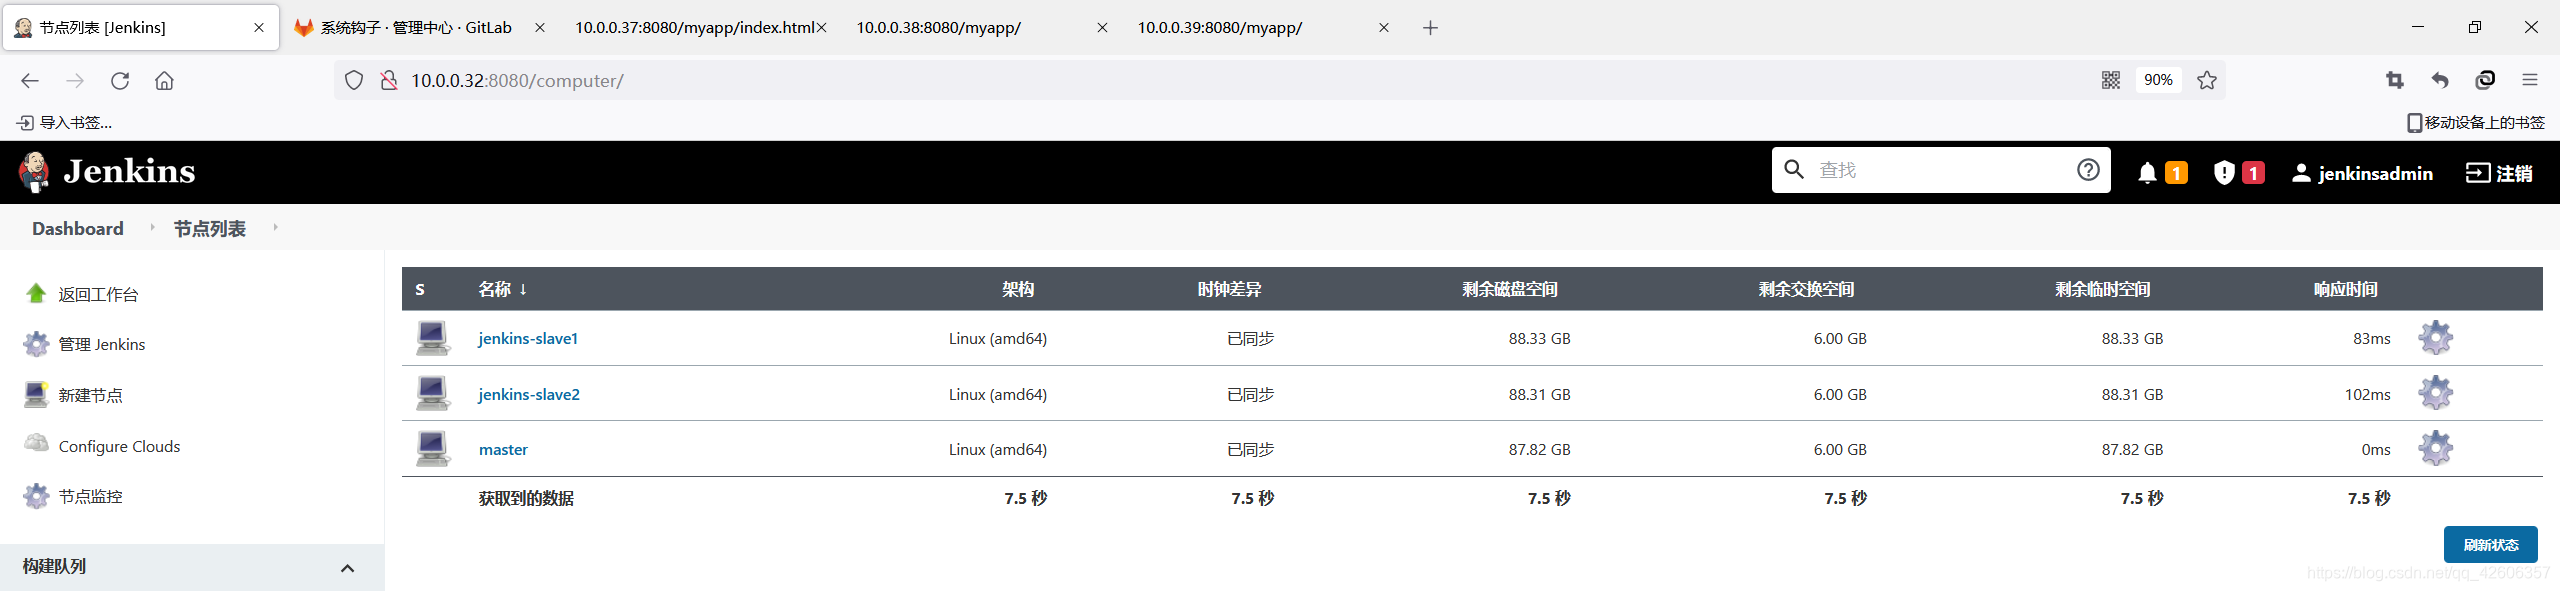Open Configure Clouds in the sidebar

pos(119,446)
